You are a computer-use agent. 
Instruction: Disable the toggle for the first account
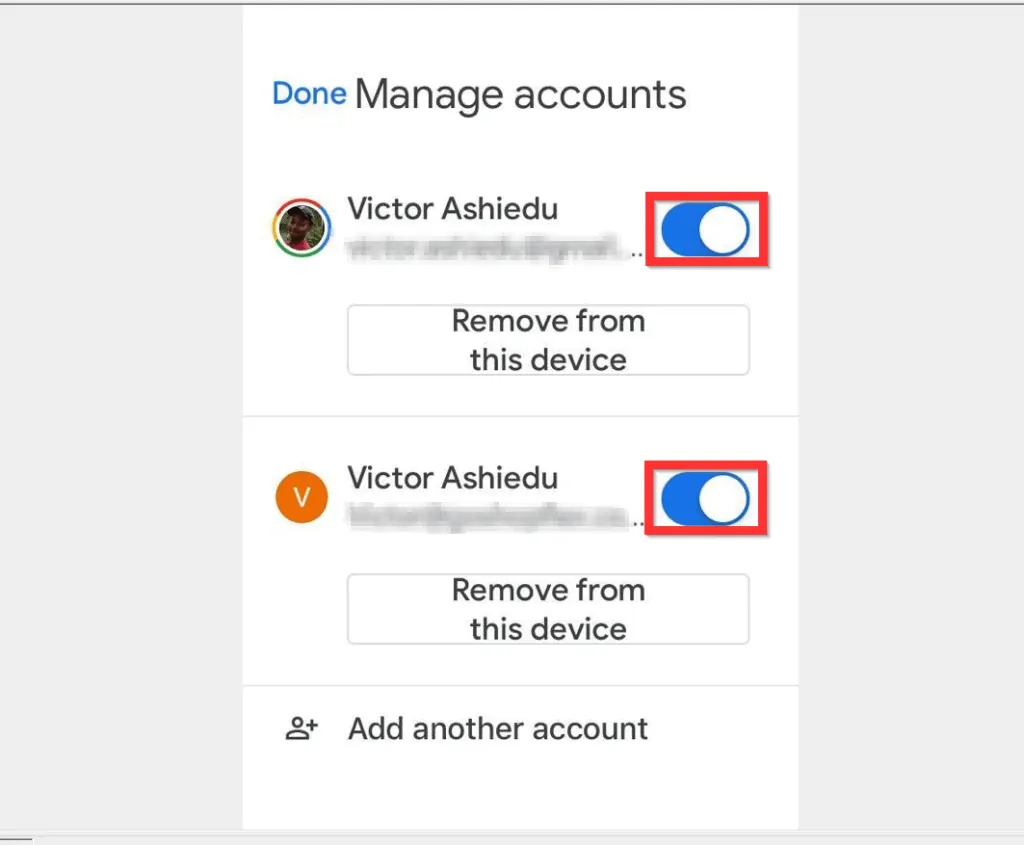pyautogui.click(x=706, y=229)
